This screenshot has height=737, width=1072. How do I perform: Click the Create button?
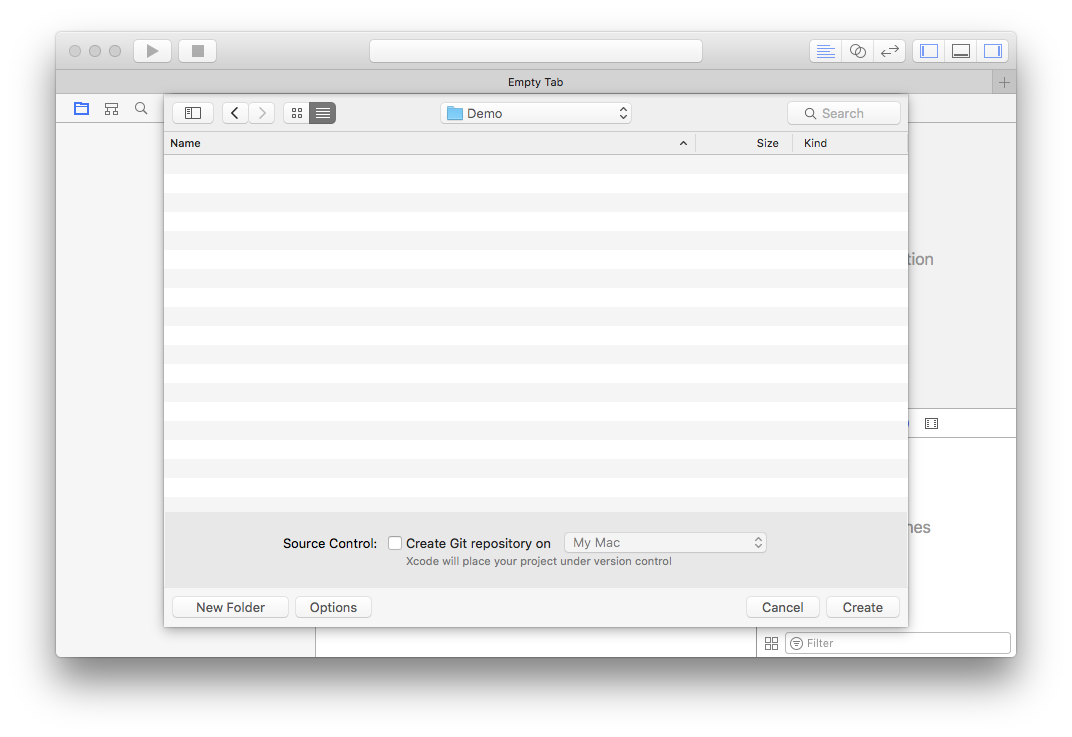862,607
